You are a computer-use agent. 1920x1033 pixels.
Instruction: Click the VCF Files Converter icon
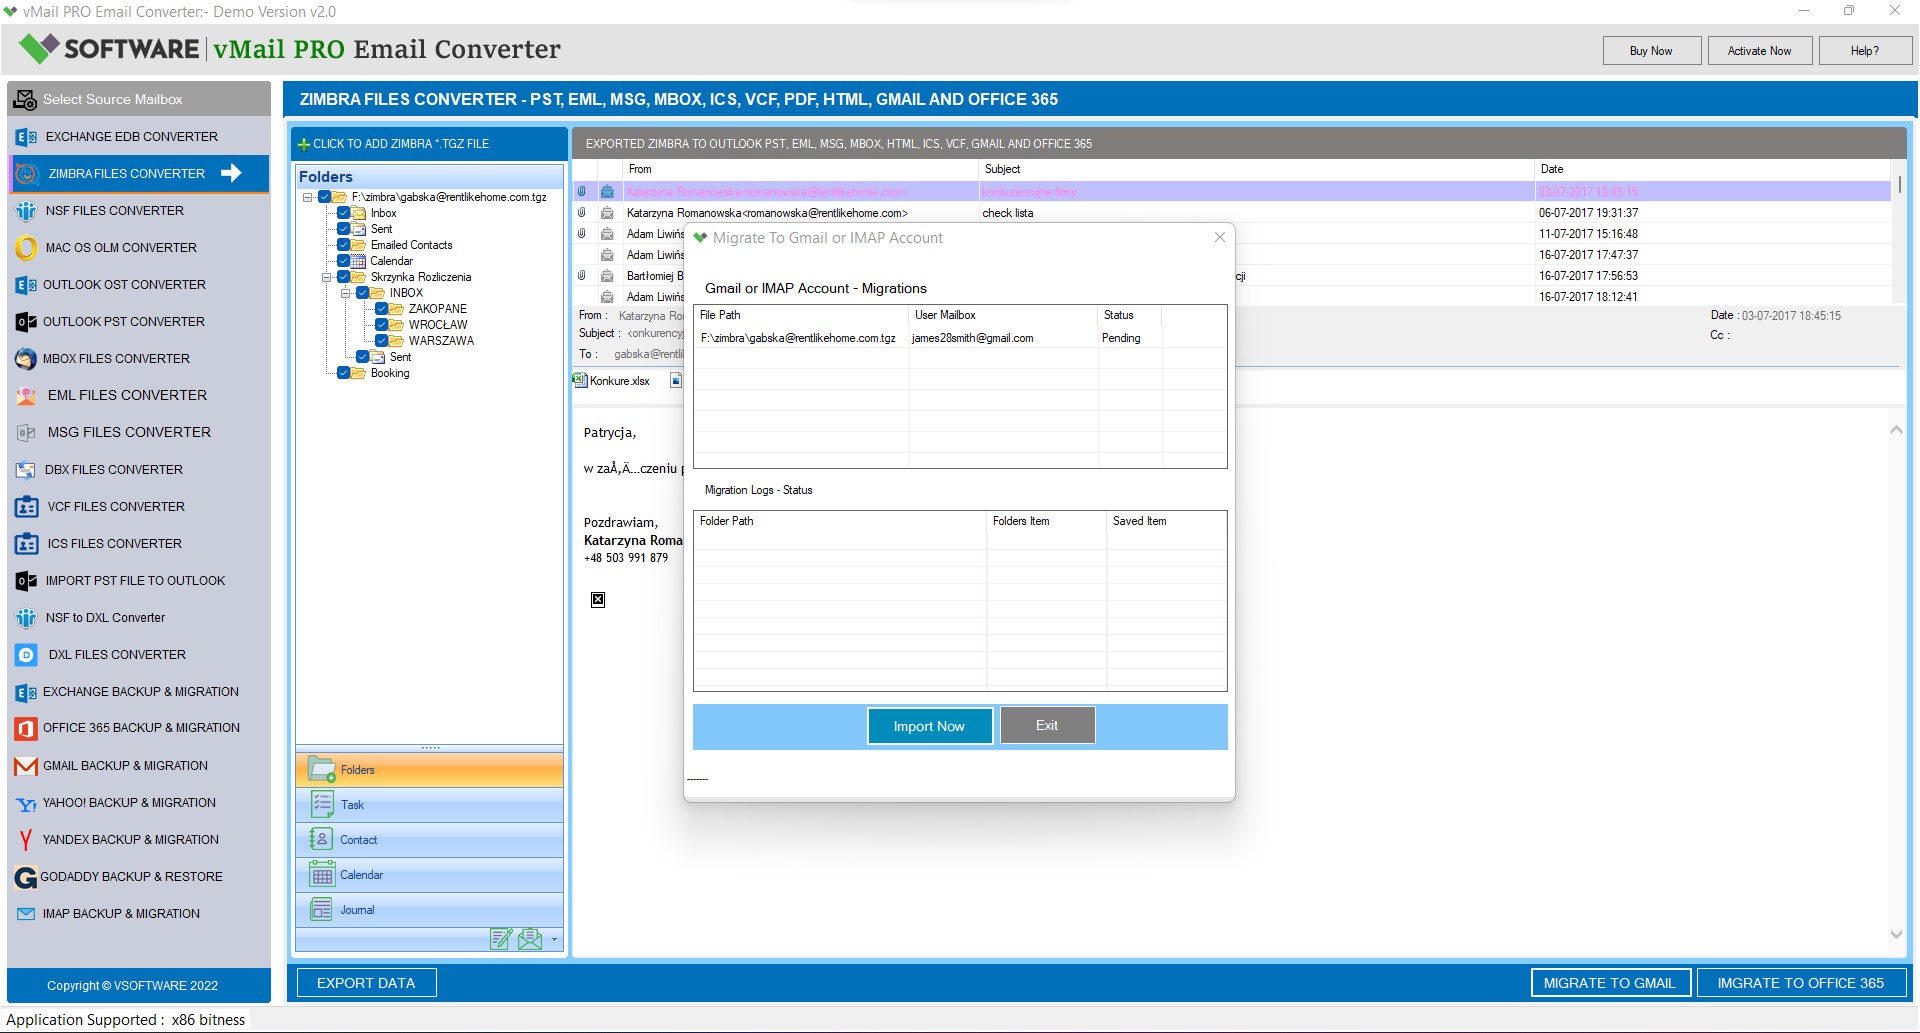[26, 507]
